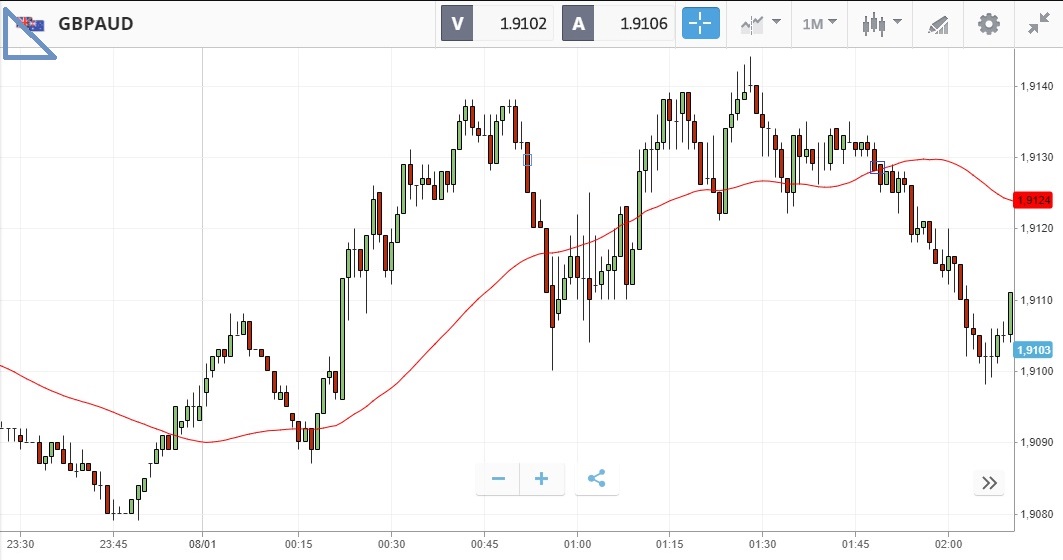1063x560 pixels.
Task: Toggle the crosshair cursor button
Action: point(701,24)
